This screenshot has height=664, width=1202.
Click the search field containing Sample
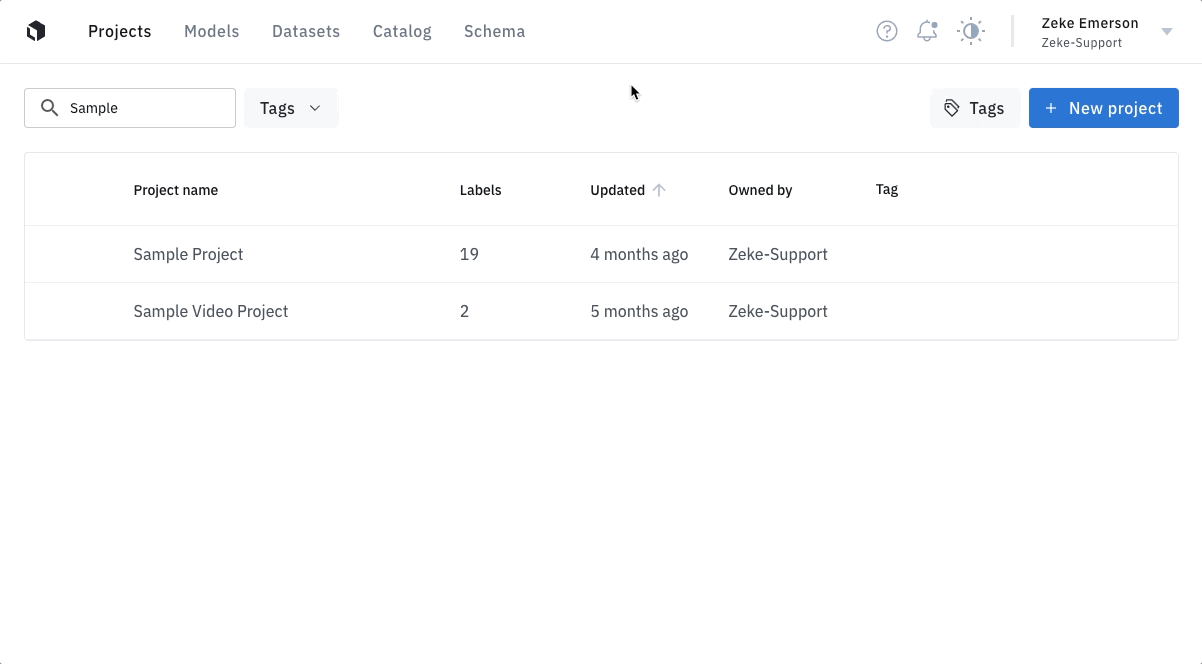[130, 108]
